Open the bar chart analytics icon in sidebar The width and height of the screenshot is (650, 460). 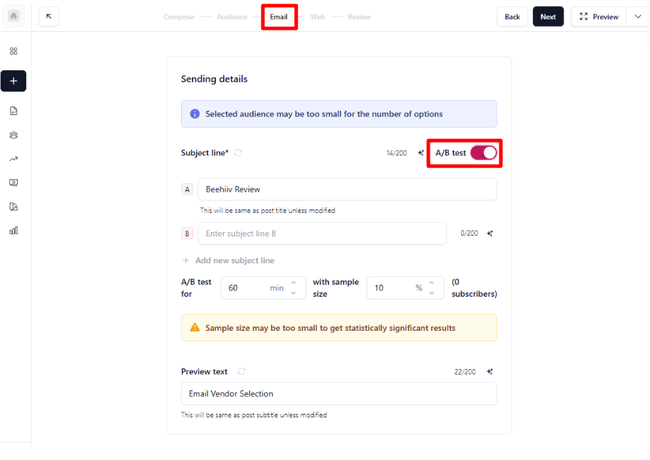click(14, 230)
